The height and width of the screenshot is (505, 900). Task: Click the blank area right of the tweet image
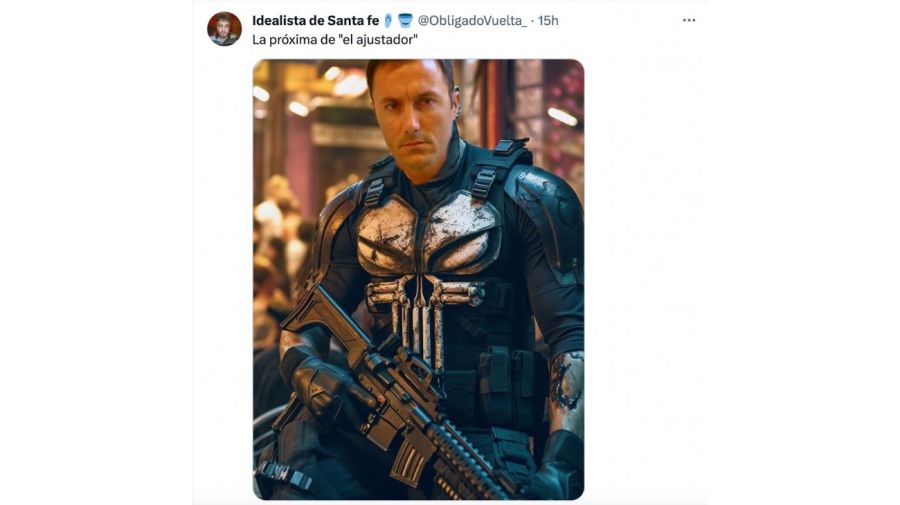[x=646, y=279]
